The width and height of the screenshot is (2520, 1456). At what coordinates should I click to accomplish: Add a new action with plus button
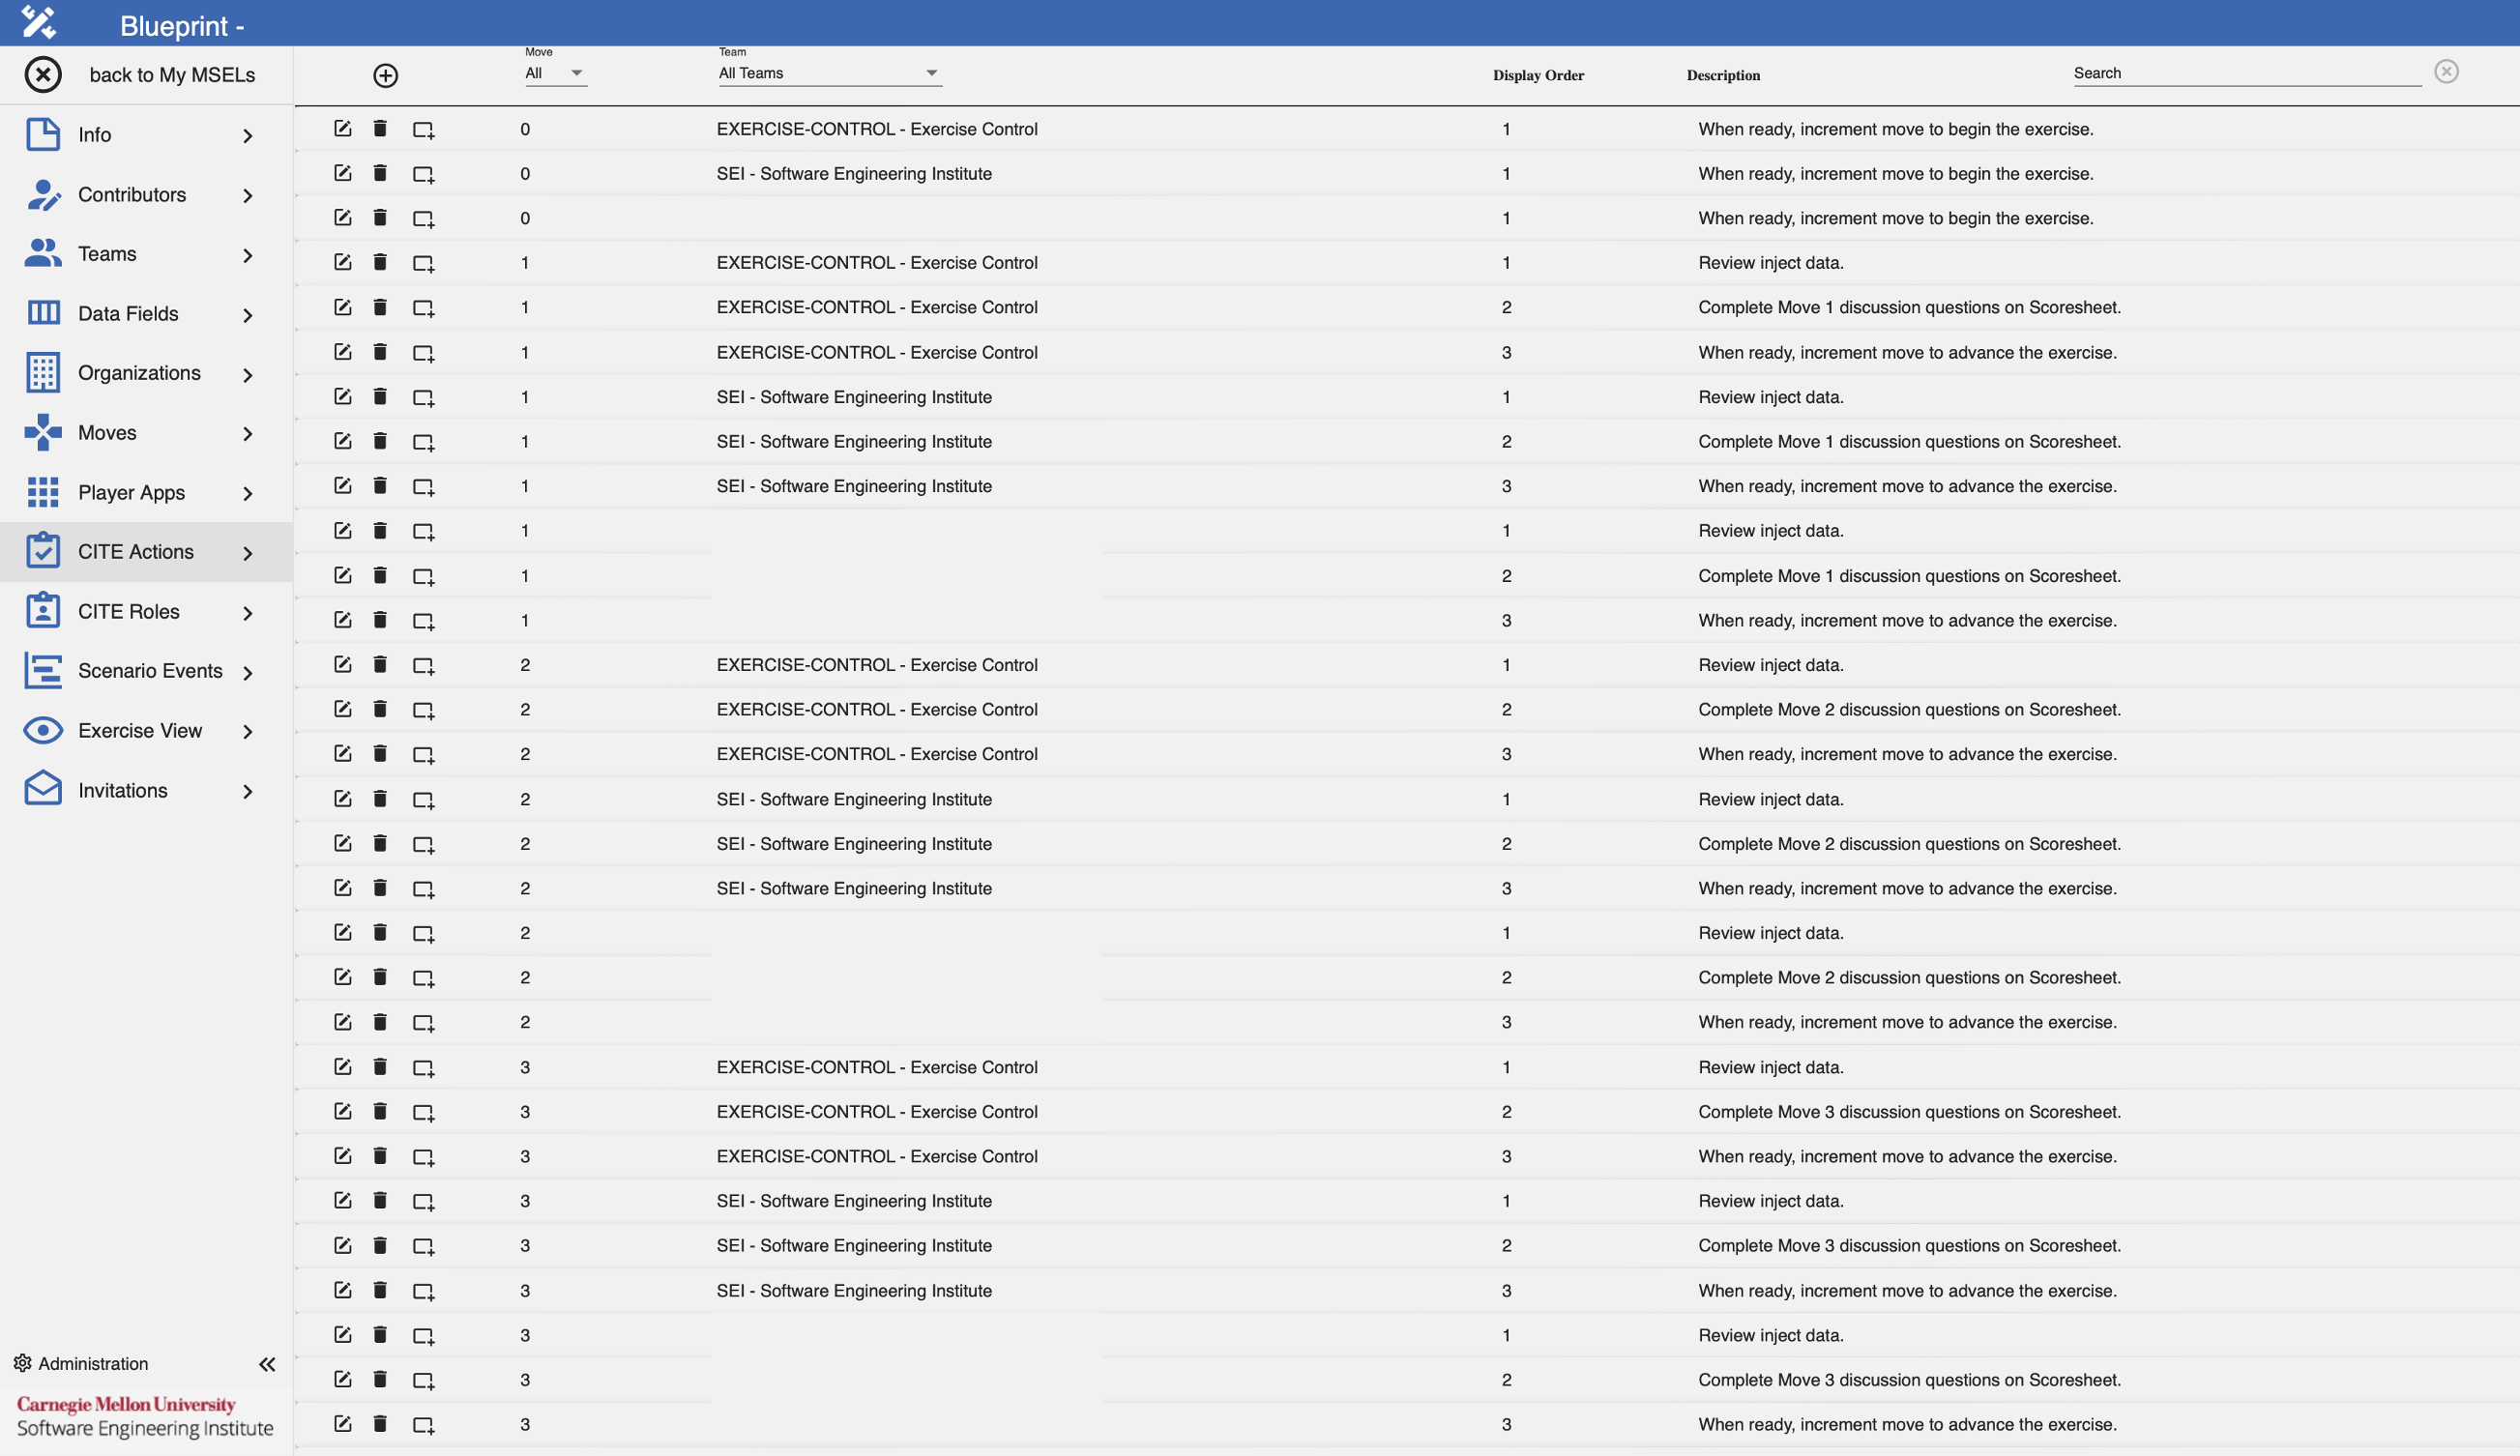(385, 75)
